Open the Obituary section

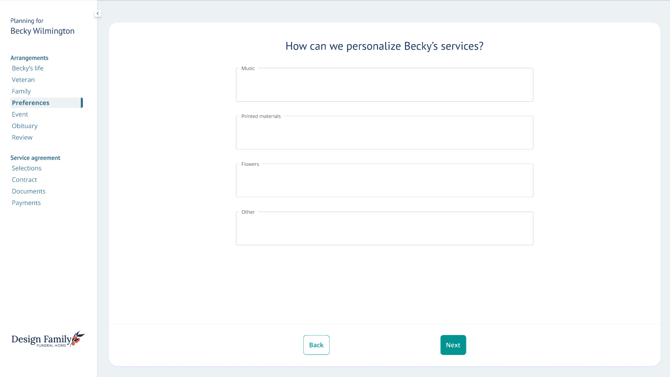[x=24, y=126]
